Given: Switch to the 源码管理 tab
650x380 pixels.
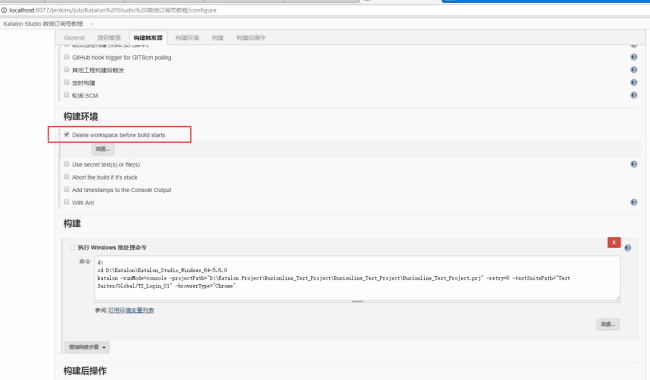Looking at the screenshot, I should pos(109,38).
